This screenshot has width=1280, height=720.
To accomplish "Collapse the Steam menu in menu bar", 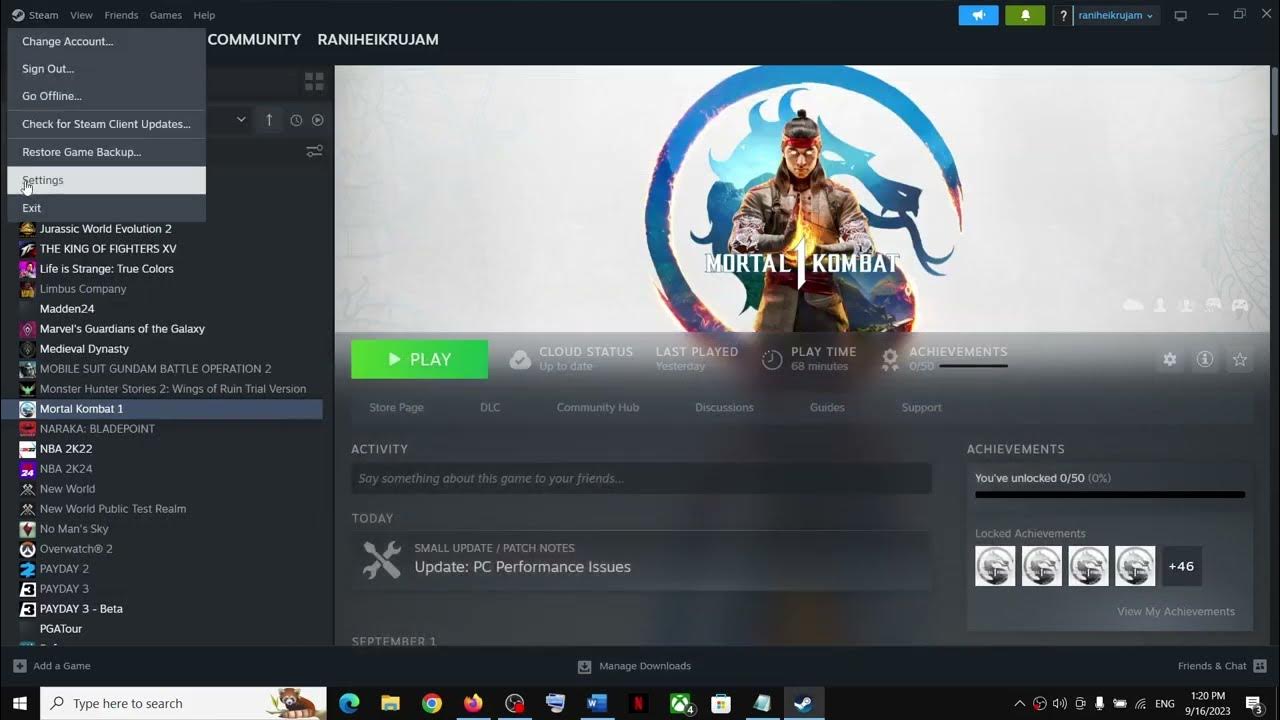I will pyautogui.click(x=35, y=15).
